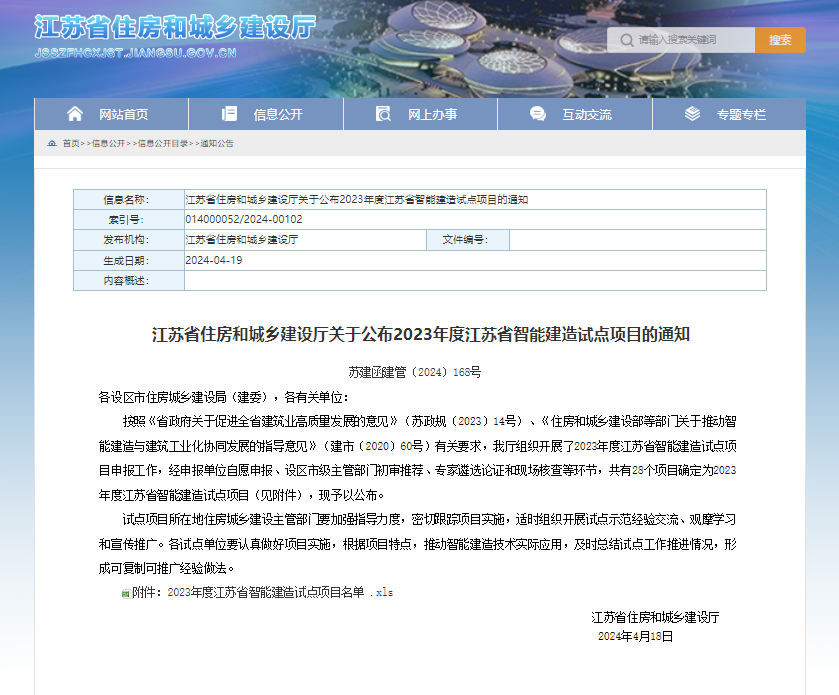Open the 信息公开 navigation tab
839x695 pixels.
277,114
